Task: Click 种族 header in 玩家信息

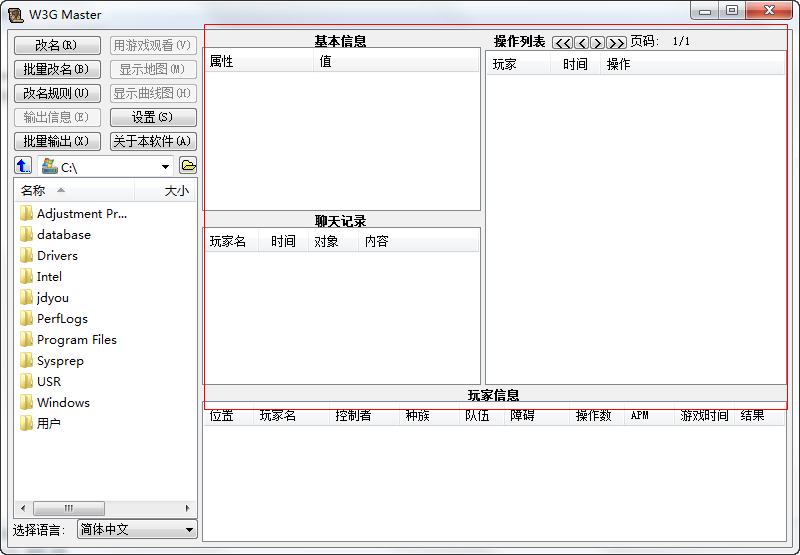Action: coord(429,416)
